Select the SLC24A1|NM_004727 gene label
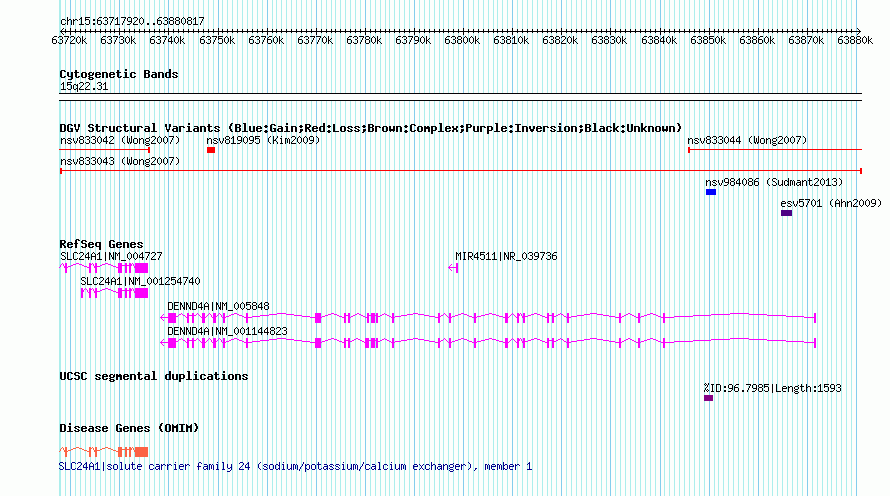The image size is (890, 496). (x=111, y=257)
